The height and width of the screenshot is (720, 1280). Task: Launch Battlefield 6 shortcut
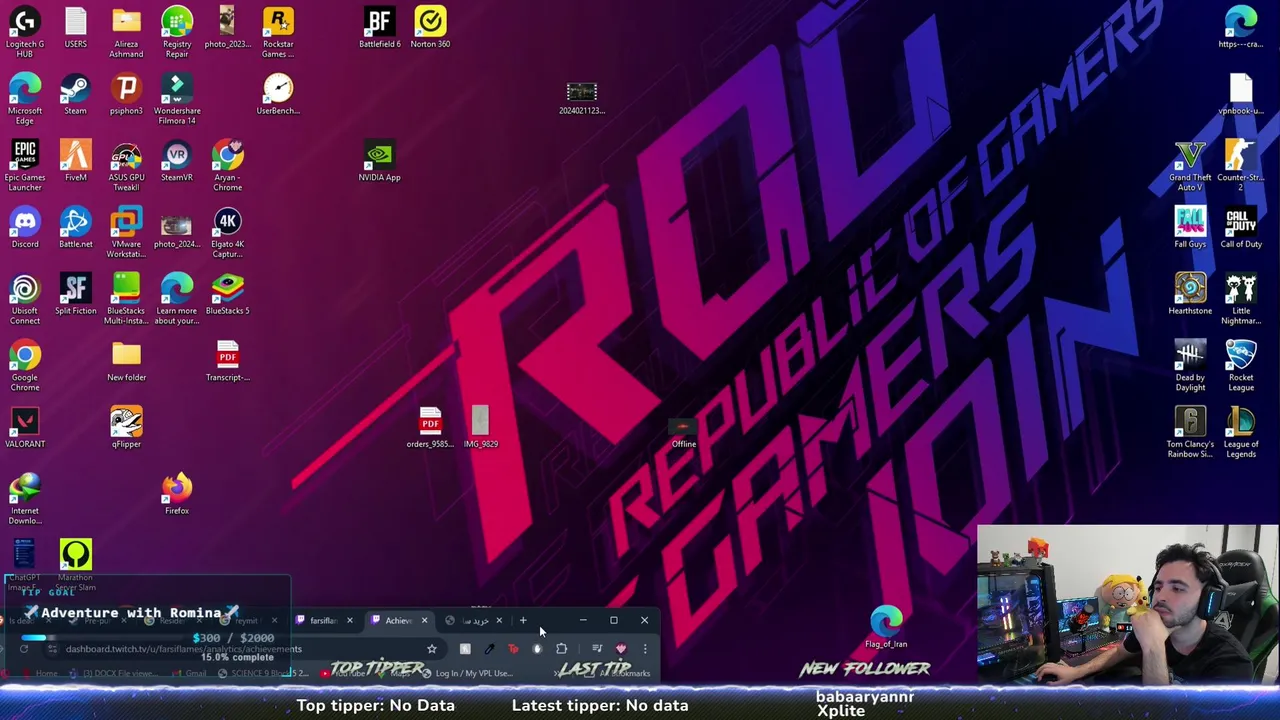click(379, 28)
